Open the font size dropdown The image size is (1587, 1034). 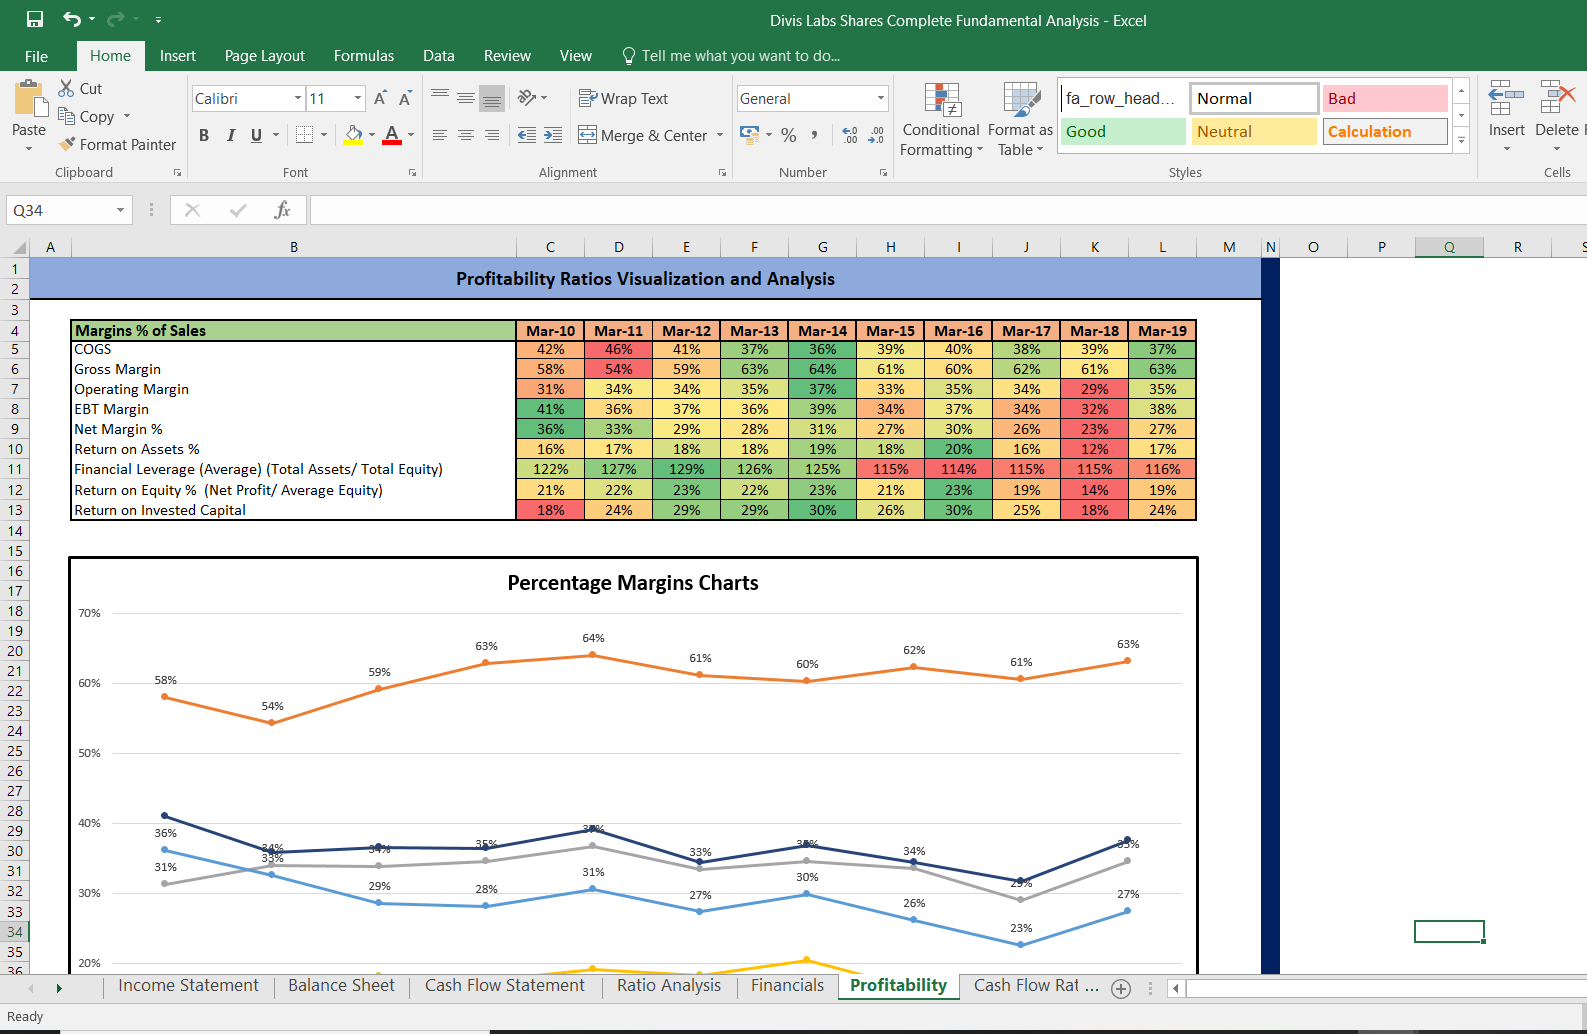point(358,98)
